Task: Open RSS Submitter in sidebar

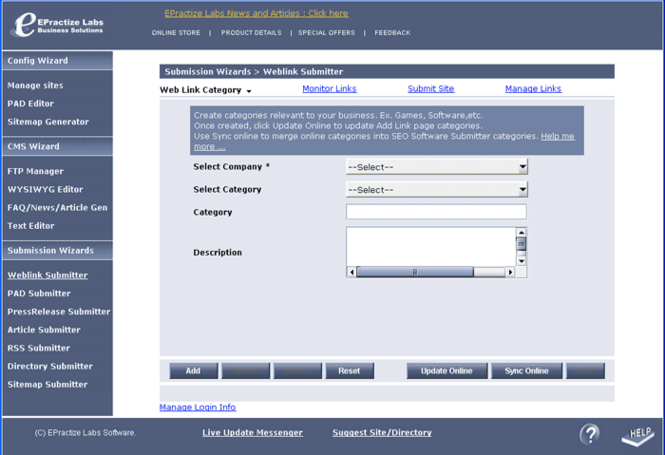Action: (x=38, y=348)
